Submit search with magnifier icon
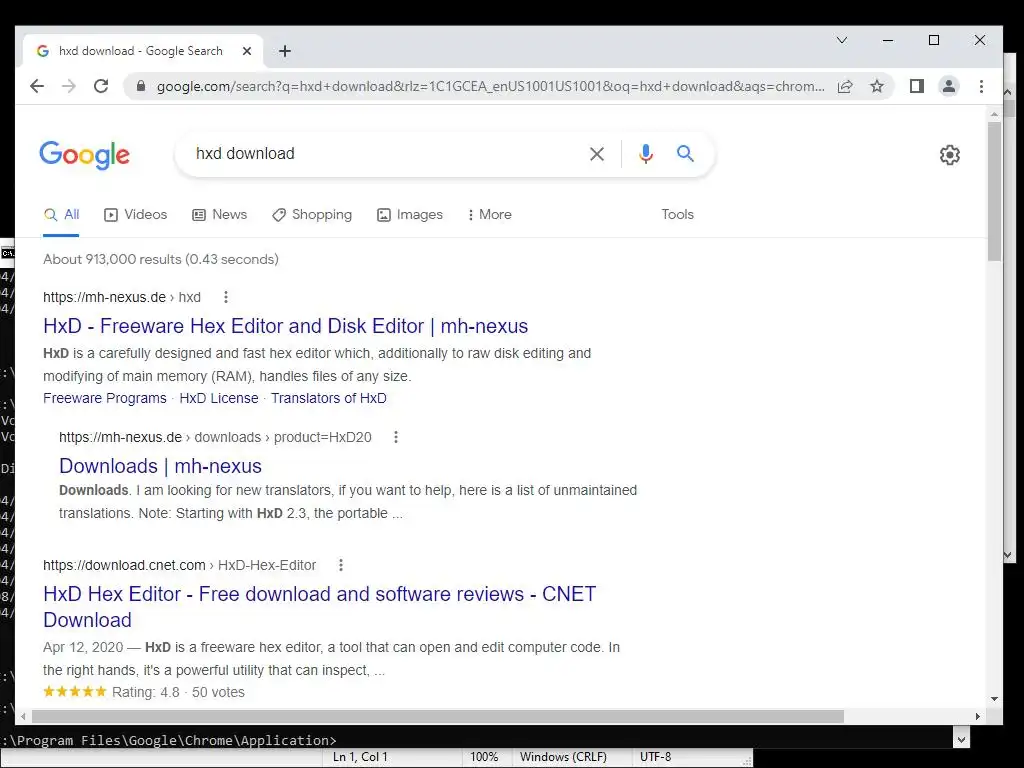This screenshot has width=1024, height=768. pos(685,153)
